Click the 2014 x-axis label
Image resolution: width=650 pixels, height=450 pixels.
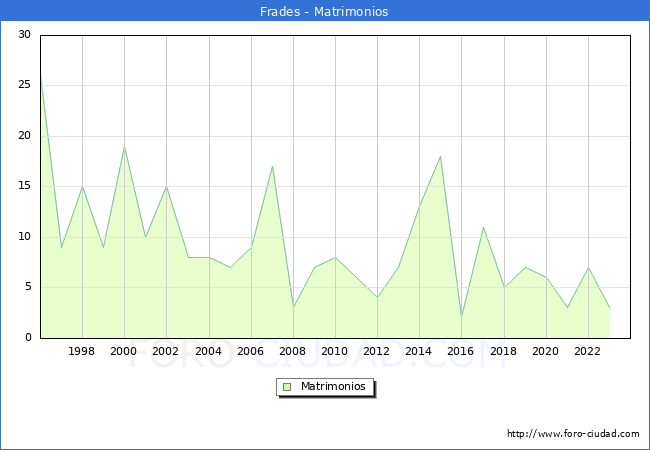(x=419, y=351)
